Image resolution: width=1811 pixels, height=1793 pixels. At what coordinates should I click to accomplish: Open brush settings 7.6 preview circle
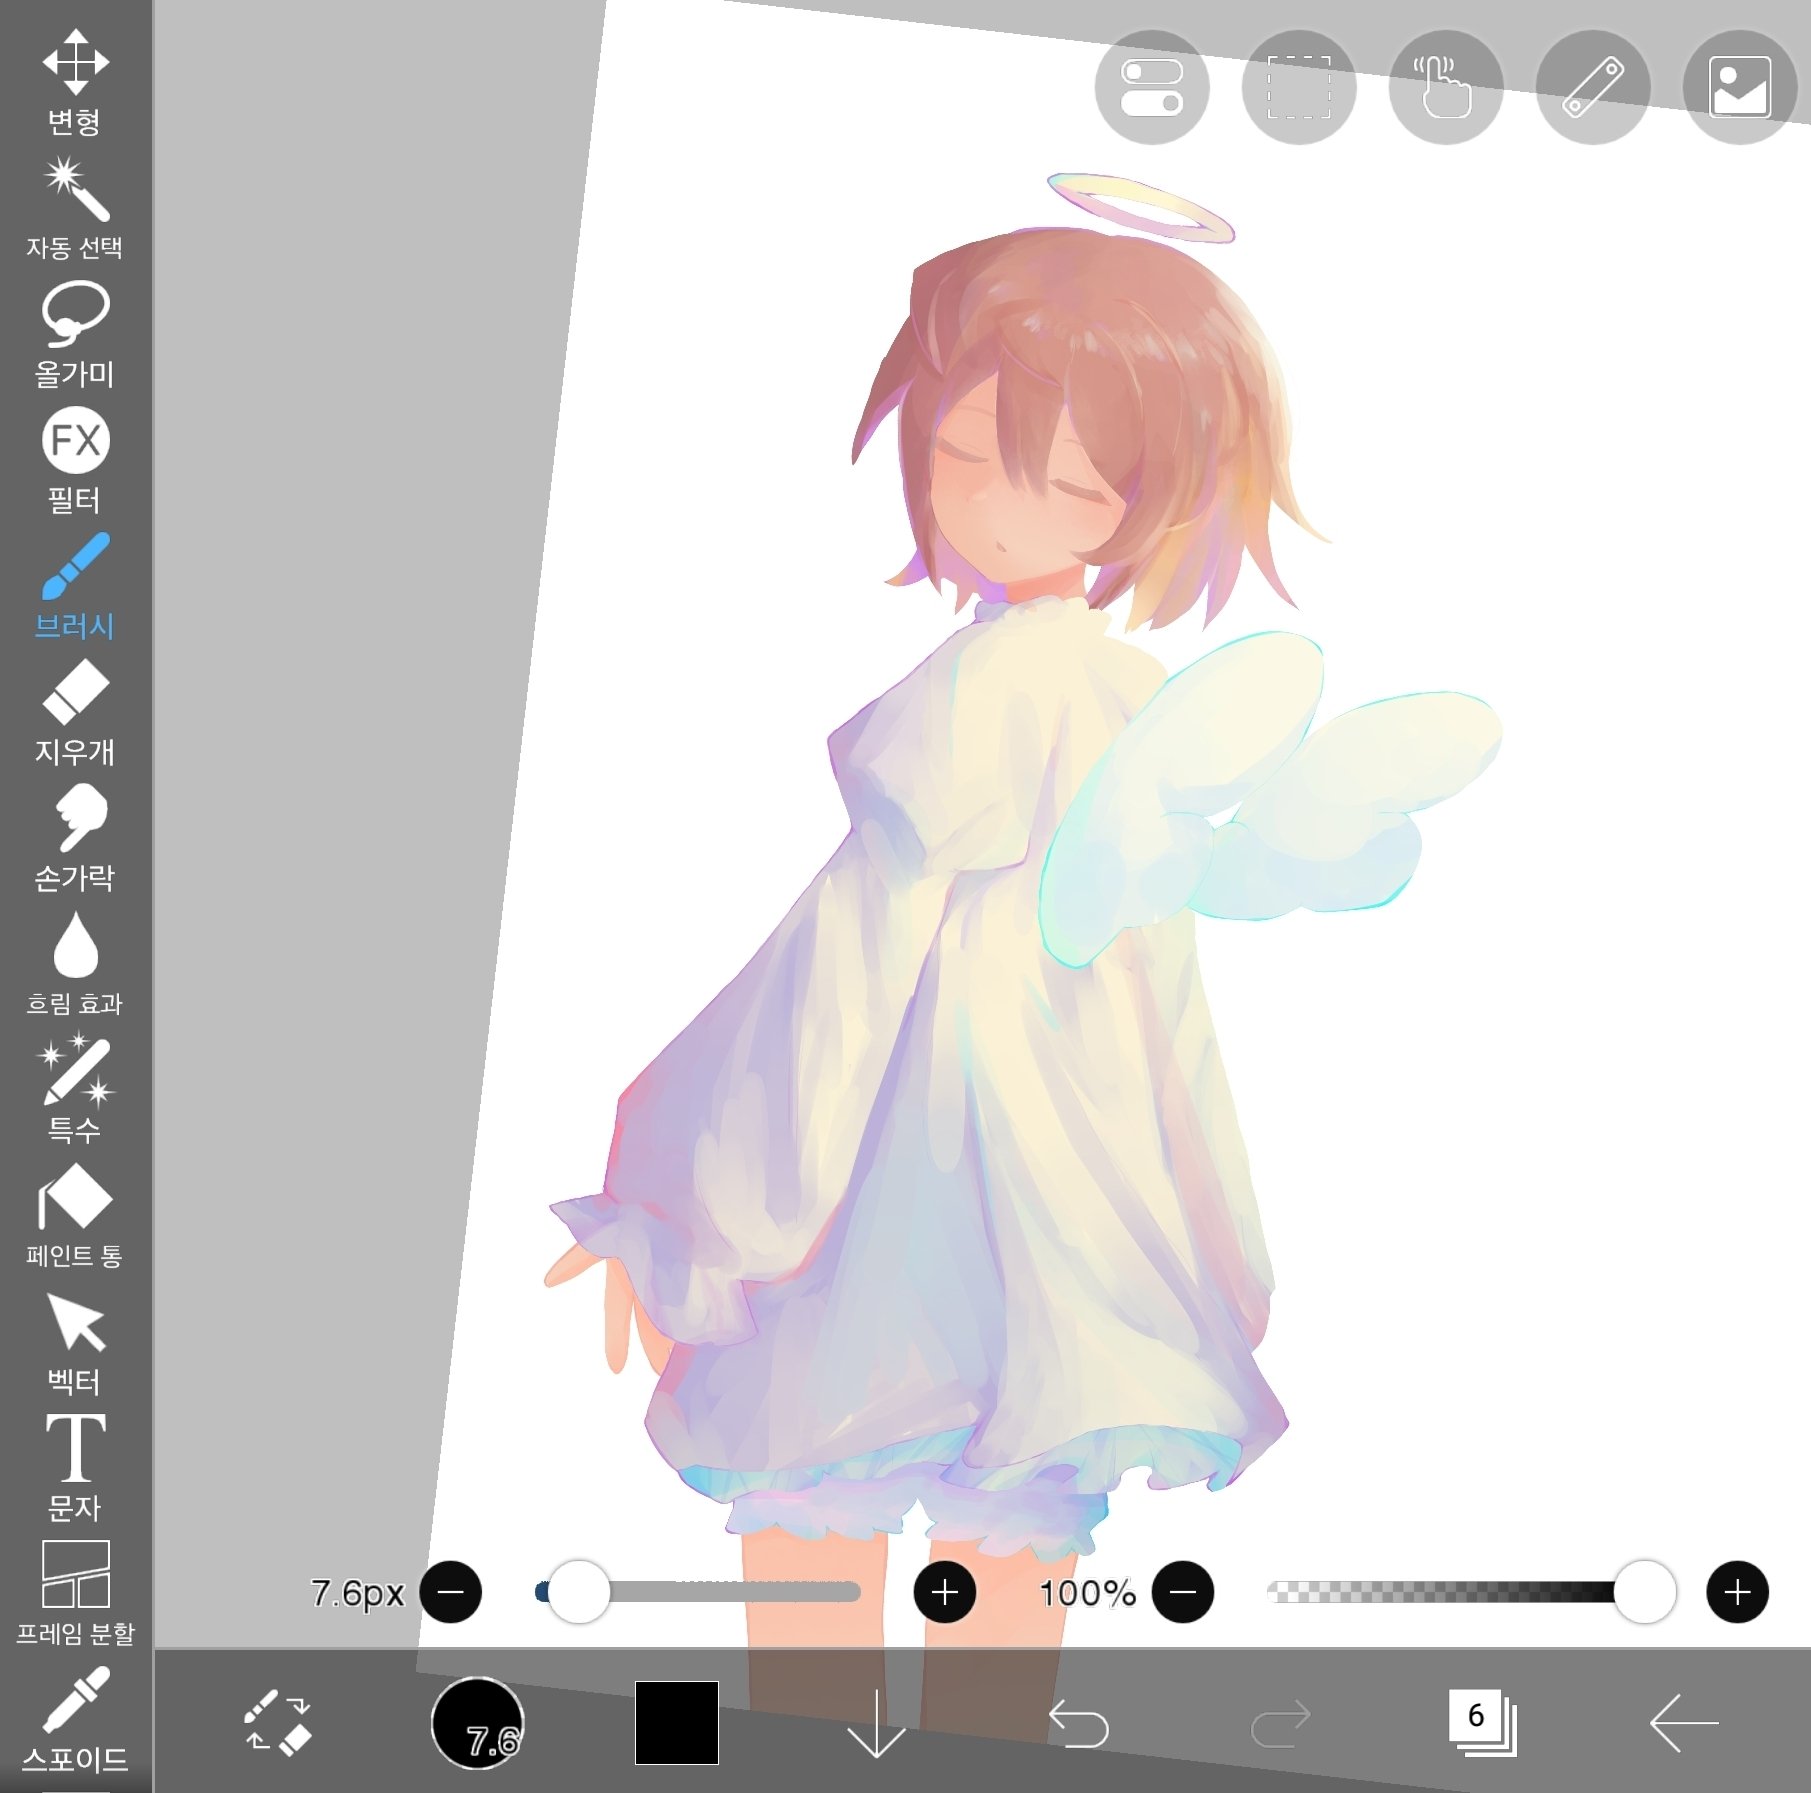(478, 1723)
